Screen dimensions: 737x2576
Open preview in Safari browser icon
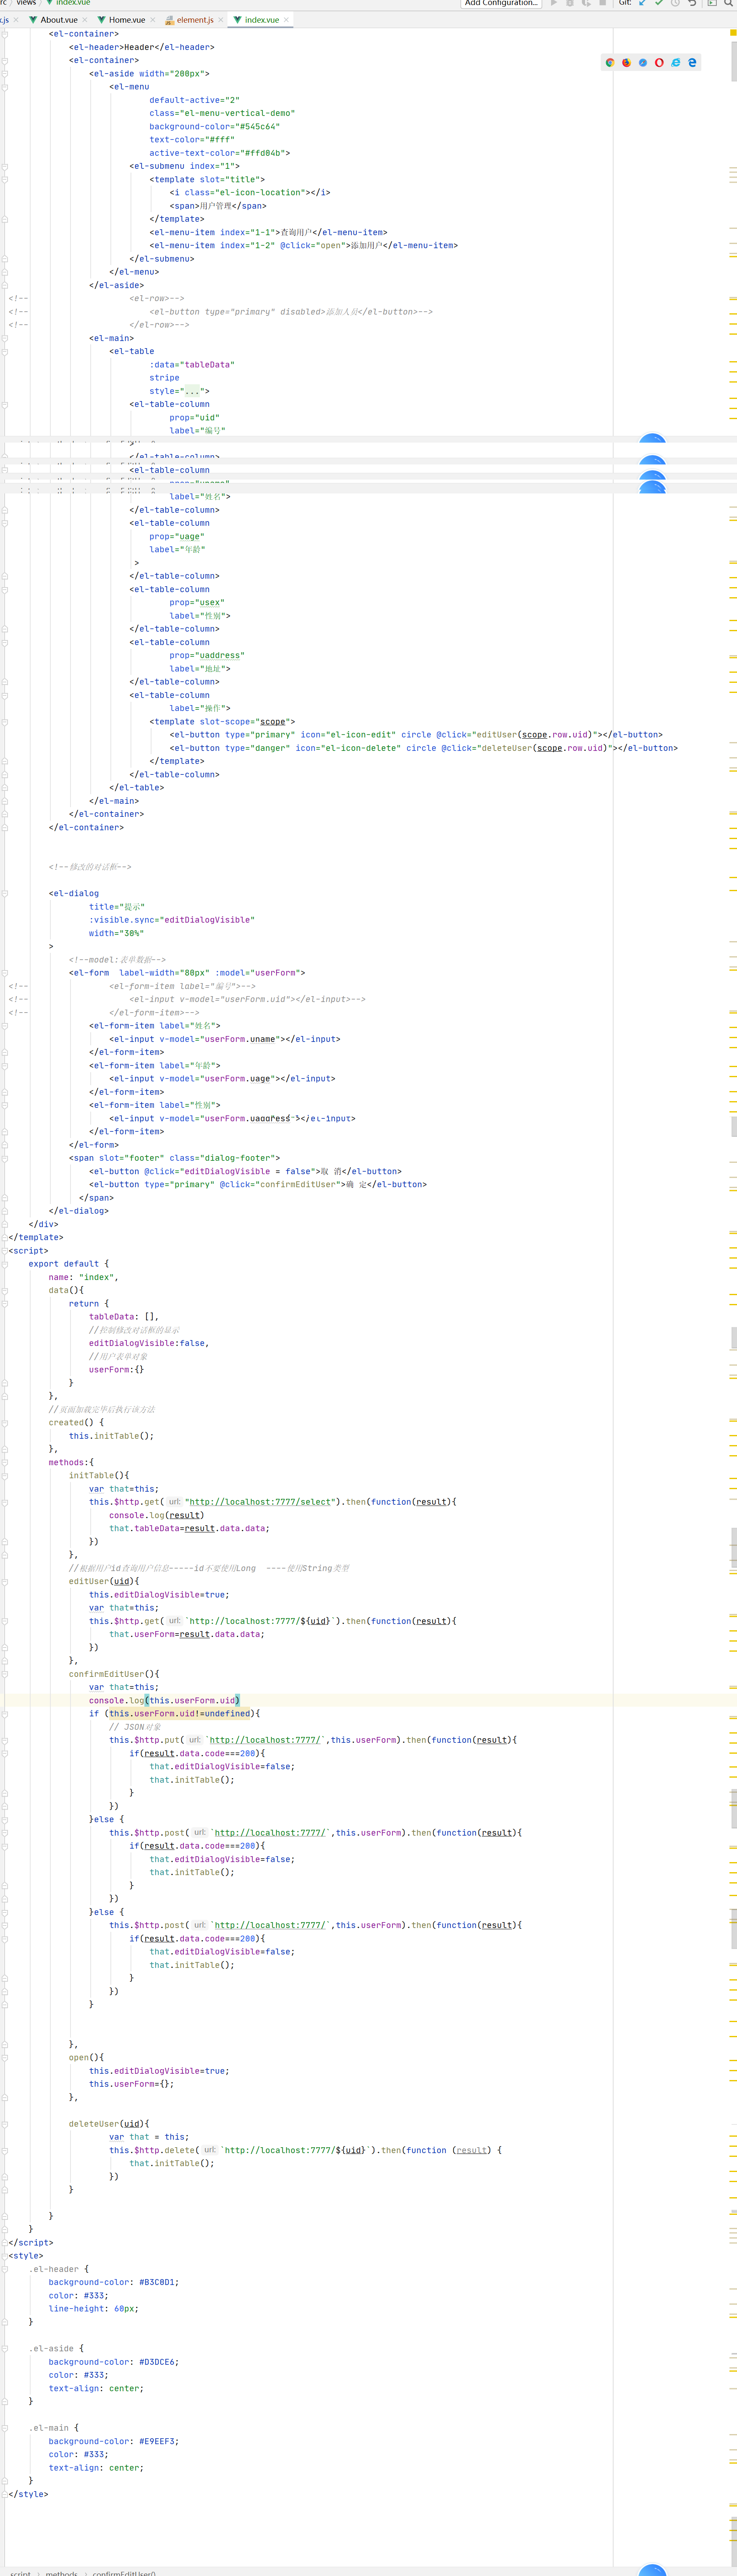point(642,62)
